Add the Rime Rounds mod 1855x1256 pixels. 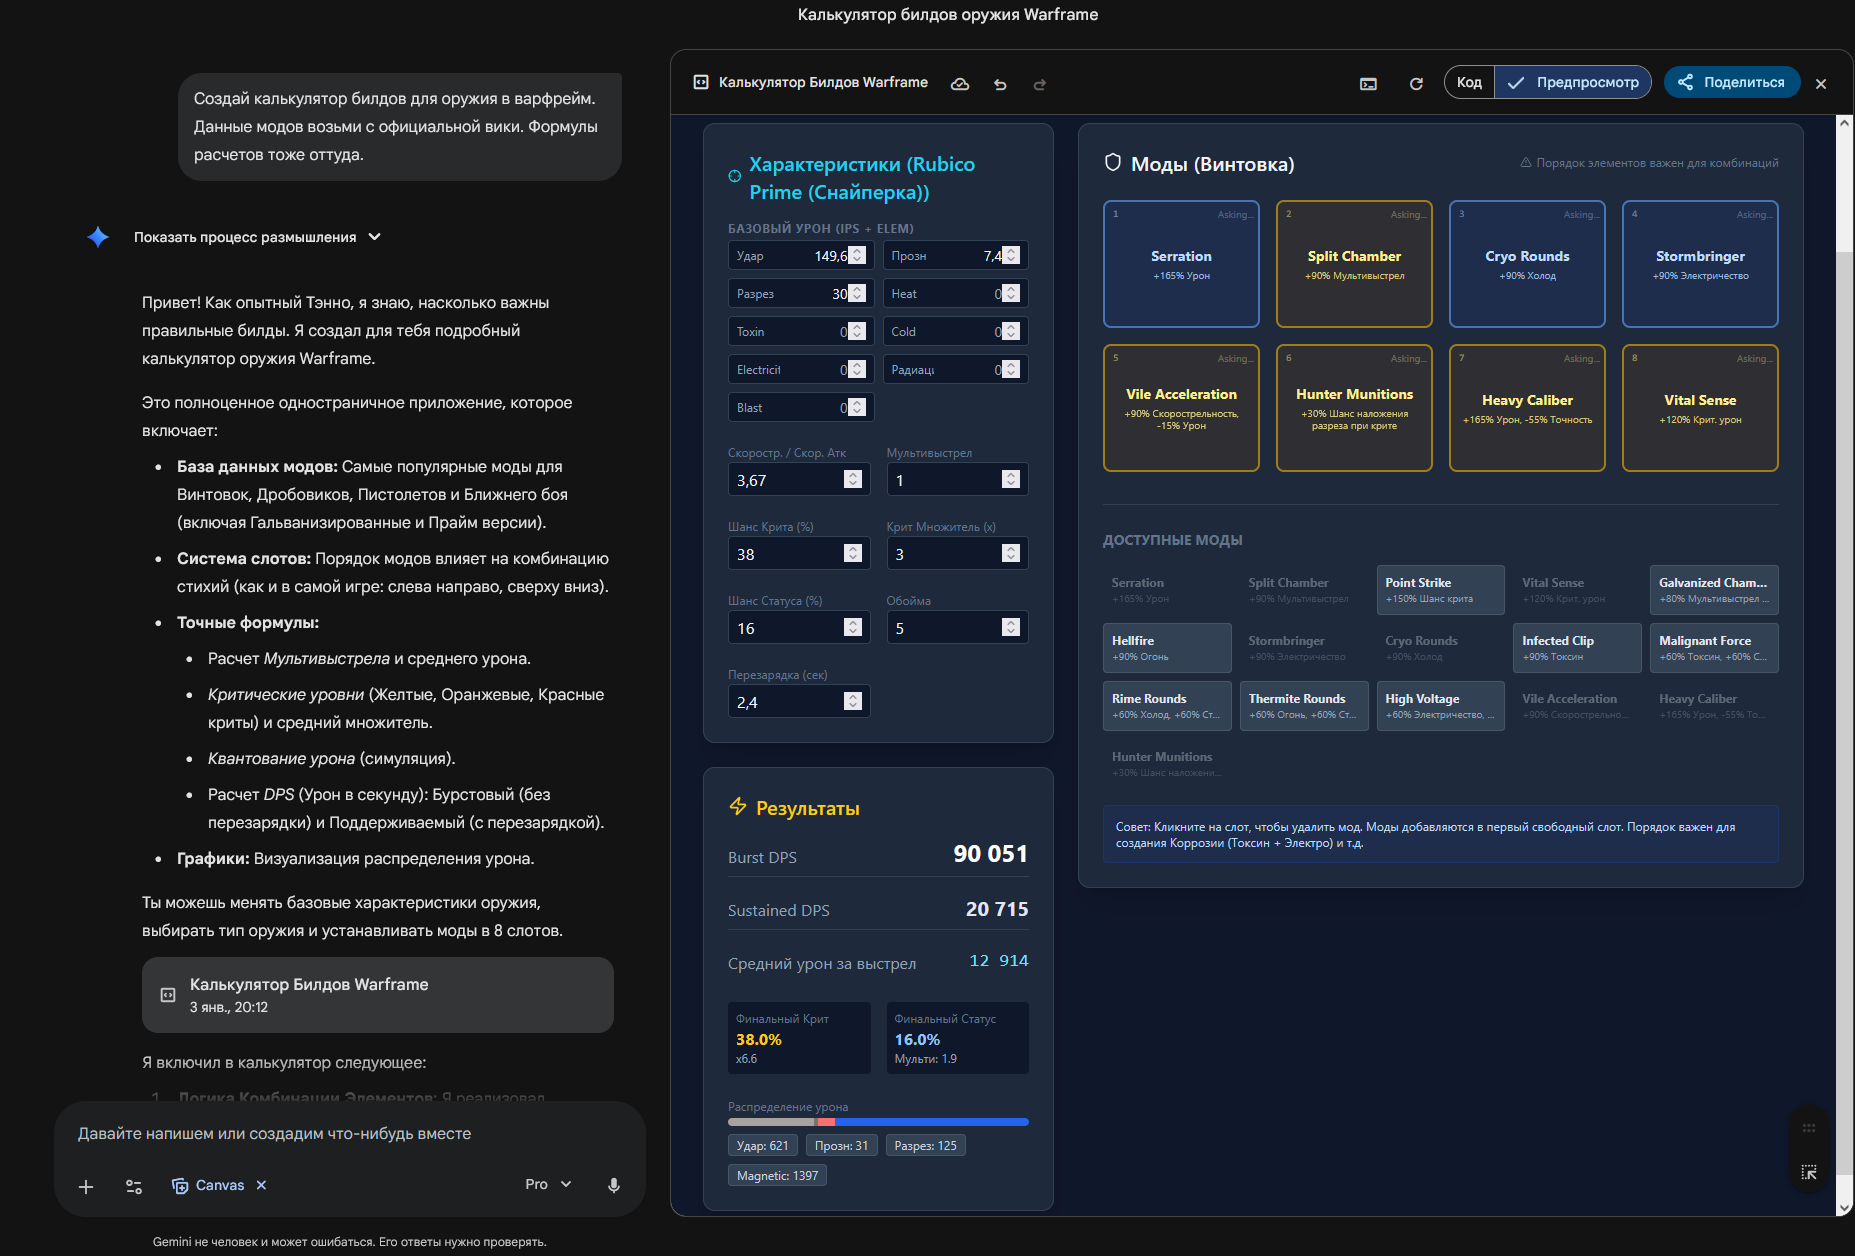(x=1167, y=706)
